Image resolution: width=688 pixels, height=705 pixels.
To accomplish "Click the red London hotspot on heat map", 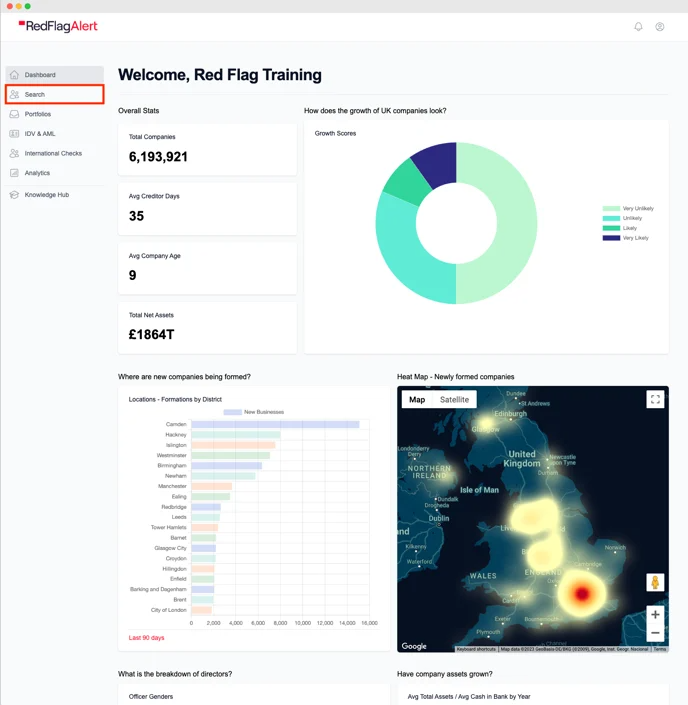I will point(582,594).
